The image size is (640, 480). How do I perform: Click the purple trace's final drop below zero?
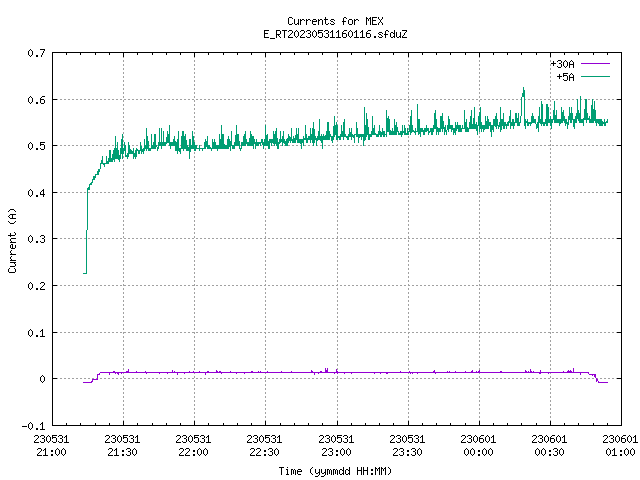coord(597,378)
